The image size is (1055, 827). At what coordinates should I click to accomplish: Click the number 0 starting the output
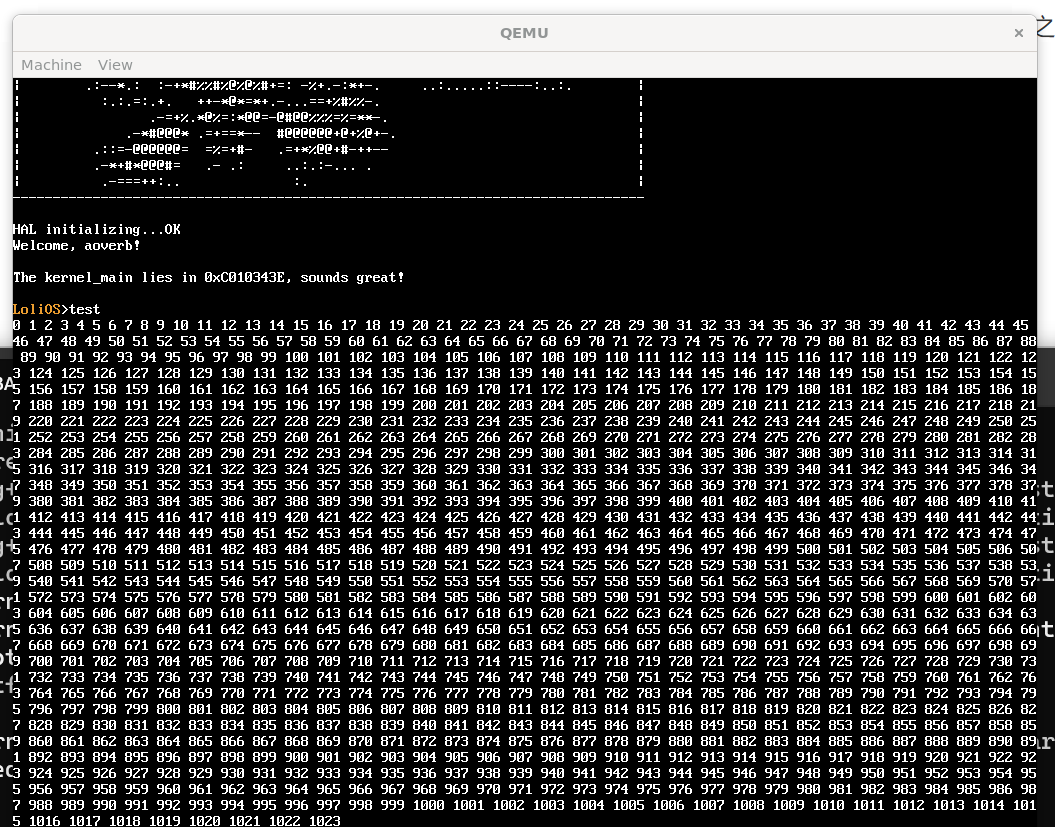pos(17,325)
